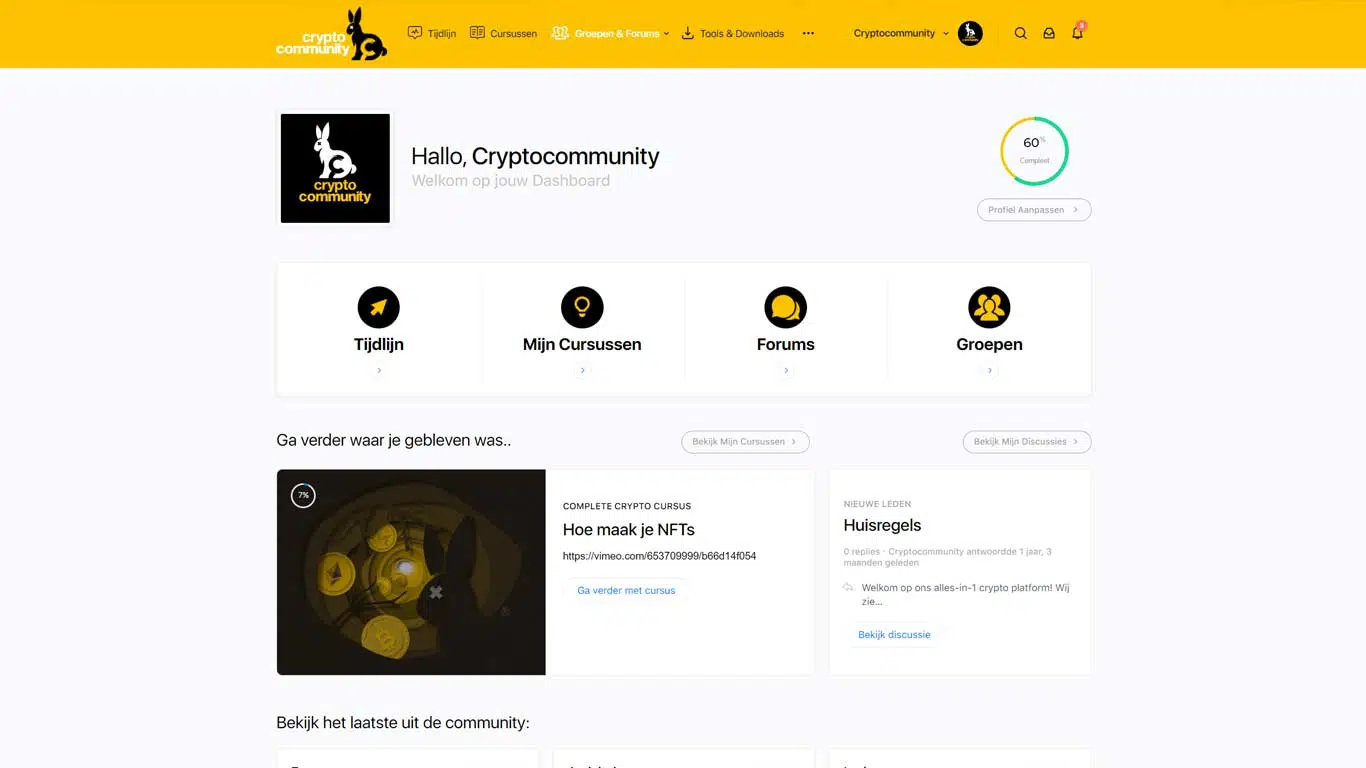1366x768 pixels.
Task: Click the Mijn Cursussen lightbulb icon
Action: click(x=582, y=307)
